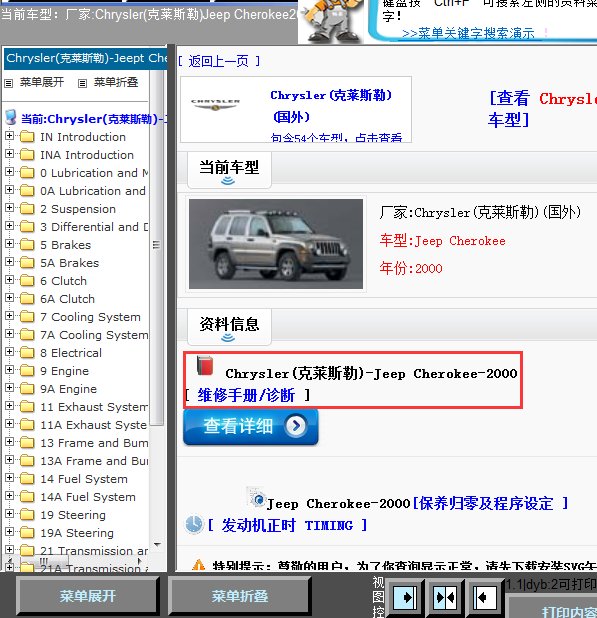This screenshot has height=618, width=597.
Task: Click the warning triangle icon near 特别提示
Action: 199,565
